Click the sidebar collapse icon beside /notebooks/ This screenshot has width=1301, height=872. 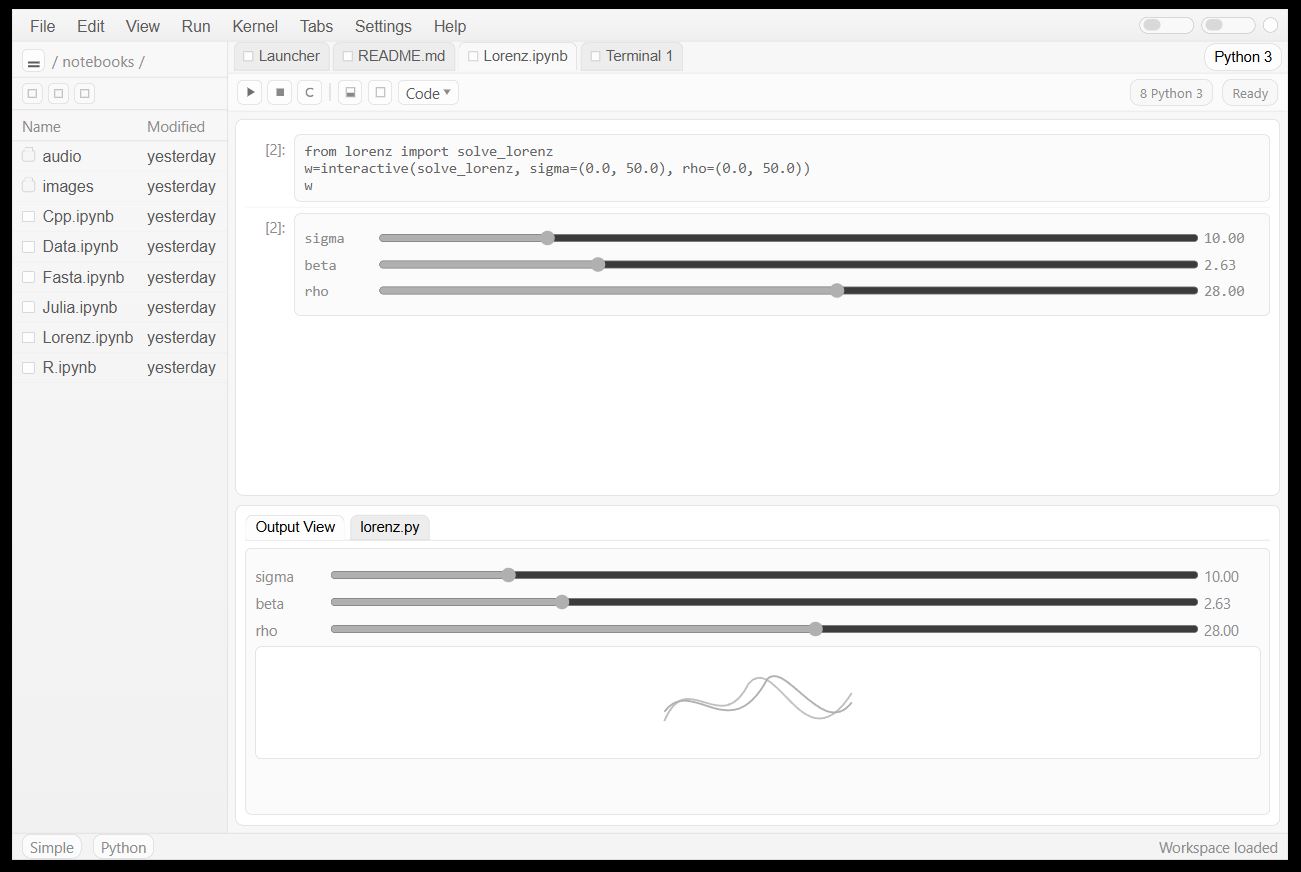33,62
